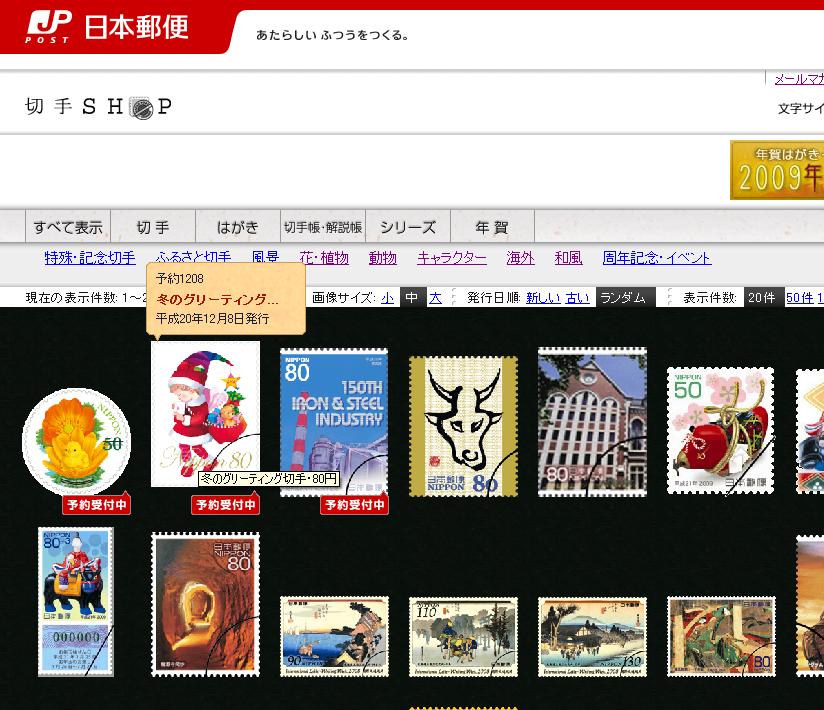Image resolution: width=824 pixels, height=710 pixels.
Task: Choose ランダム display order
Action: coord(625,298)
